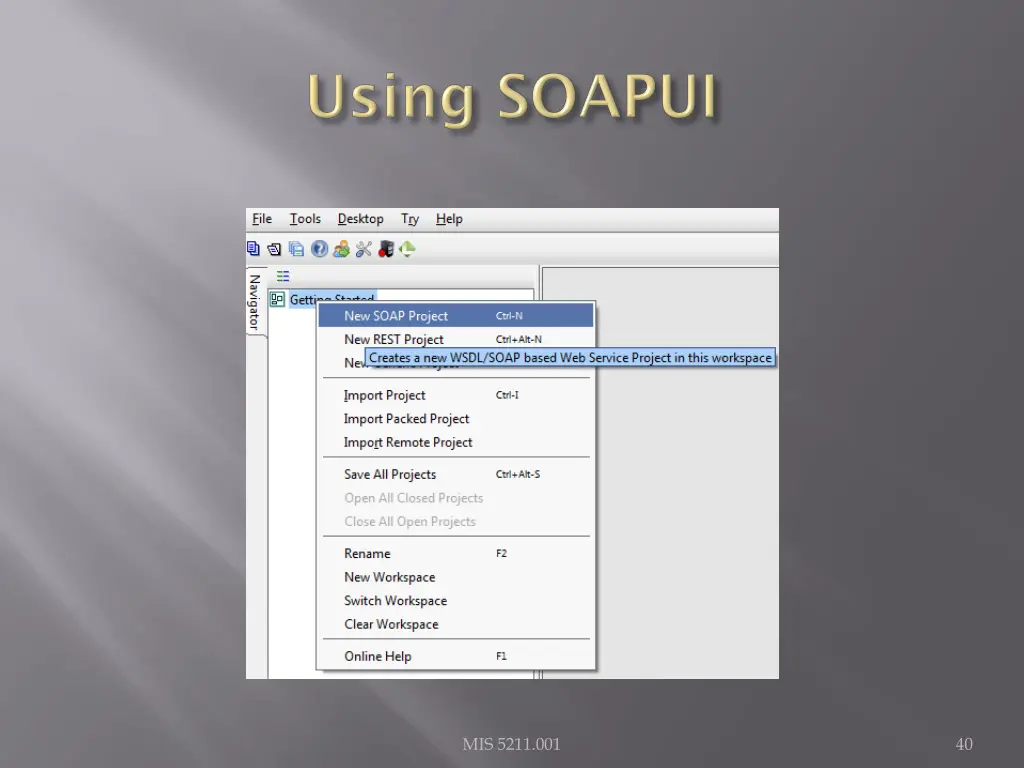The image size is (1024, 768).
Task: Open preferences via wrench and screwdriver icon
Action: point(364,249)
